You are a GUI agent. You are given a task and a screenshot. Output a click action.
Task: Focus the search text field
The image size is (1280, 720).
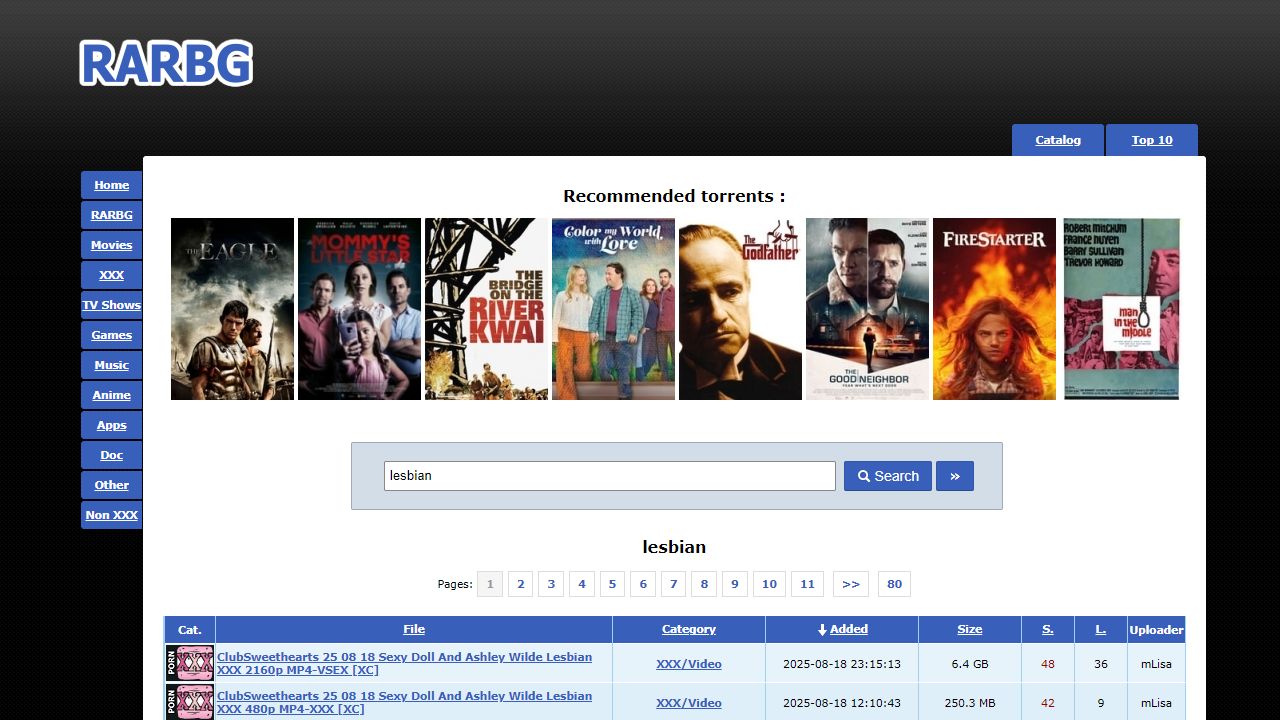pos(610,476)
